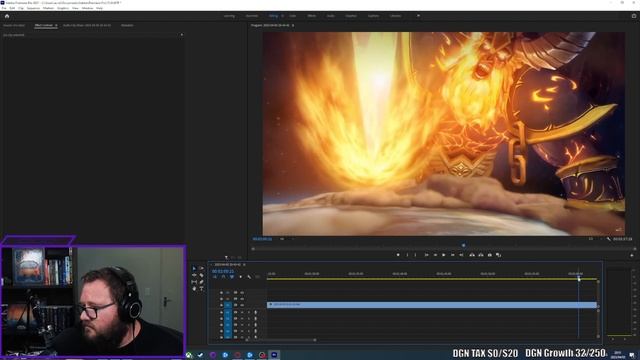Toggle sync lock on the second audio track

click(x=236, y=318)
